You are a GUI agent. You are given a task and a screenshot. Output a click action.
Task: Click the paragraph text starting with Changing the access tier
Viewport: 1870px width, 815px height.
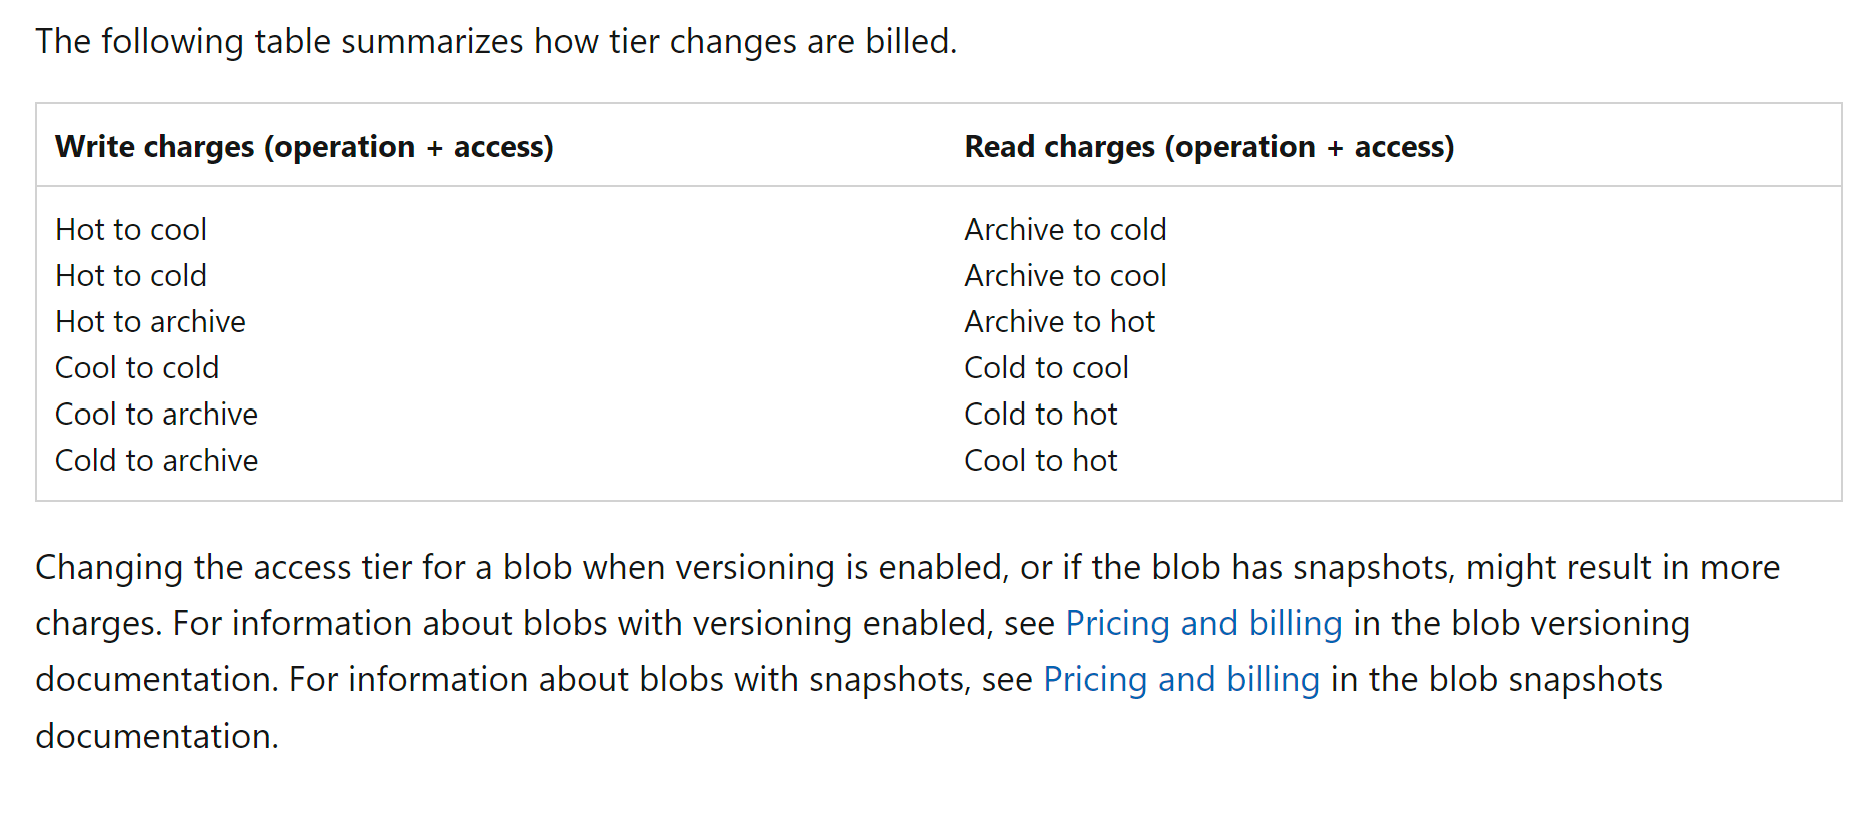click(x=907, y=651)
